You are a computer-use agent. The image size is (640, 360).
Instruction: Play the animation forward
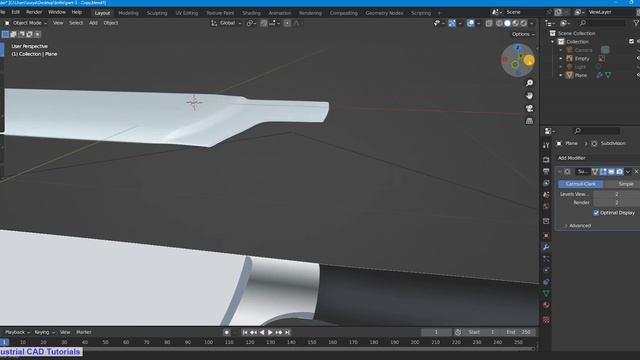tap(270, 332)
